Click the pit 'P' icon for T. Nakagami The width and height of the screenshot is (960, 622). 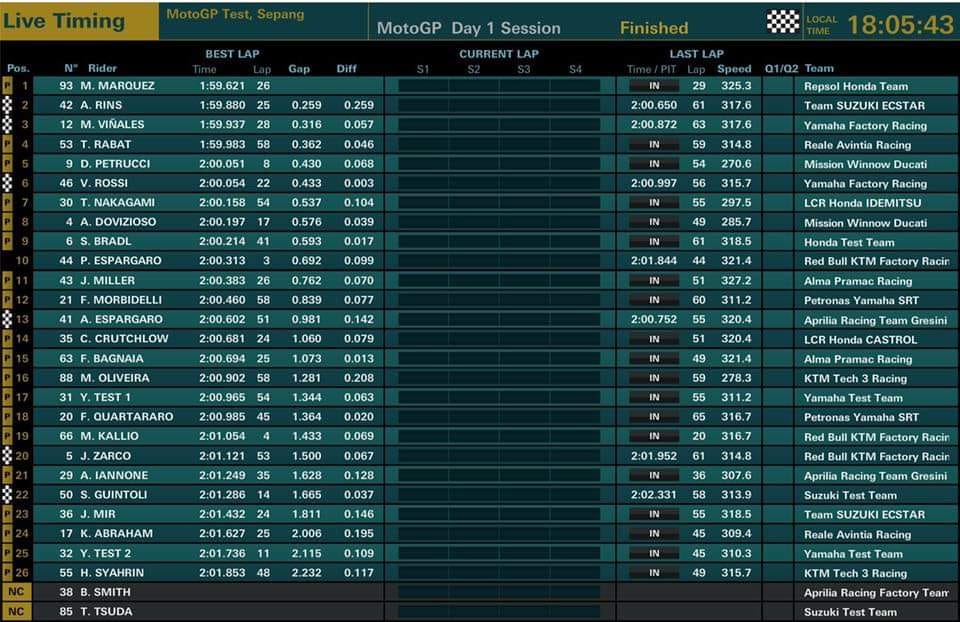click(7, 203)
